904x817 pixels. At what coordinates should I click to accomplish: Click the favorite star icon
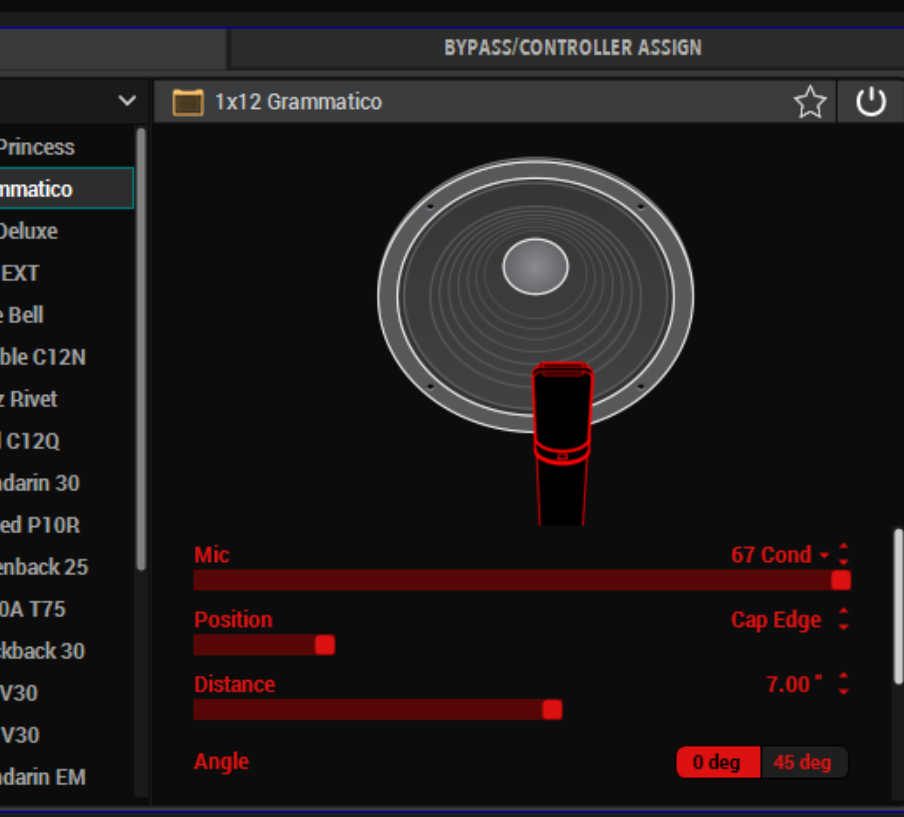[x=809, y=102]
